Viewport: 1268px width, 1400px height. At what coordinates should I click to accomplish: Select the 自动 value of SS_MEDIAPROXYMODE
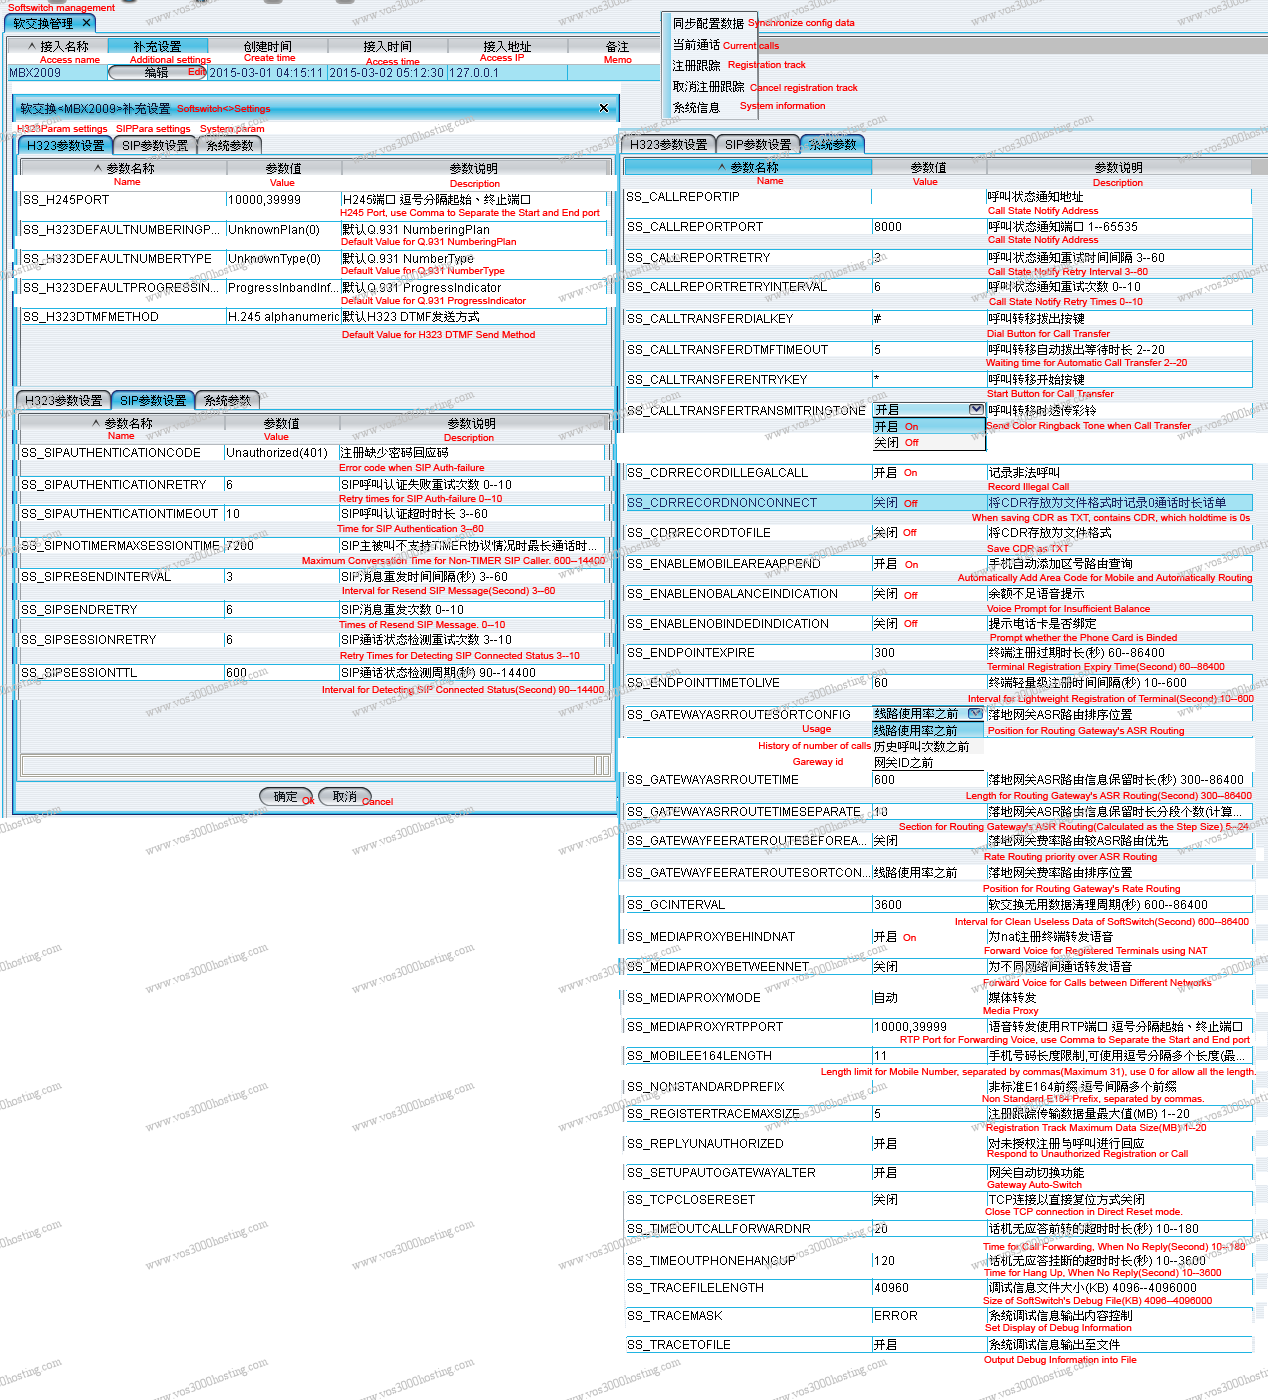coord(929,998)
